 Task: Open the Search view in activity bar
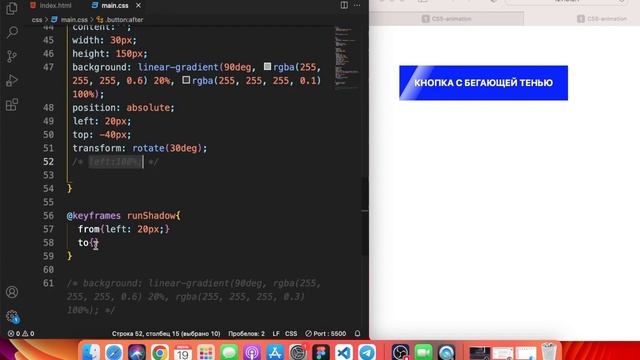tap(12, 32)
